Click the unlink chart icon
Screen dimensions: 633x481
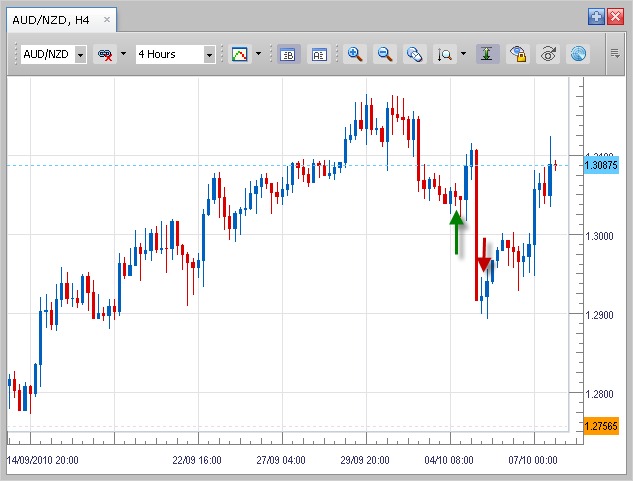pos(105,54)
